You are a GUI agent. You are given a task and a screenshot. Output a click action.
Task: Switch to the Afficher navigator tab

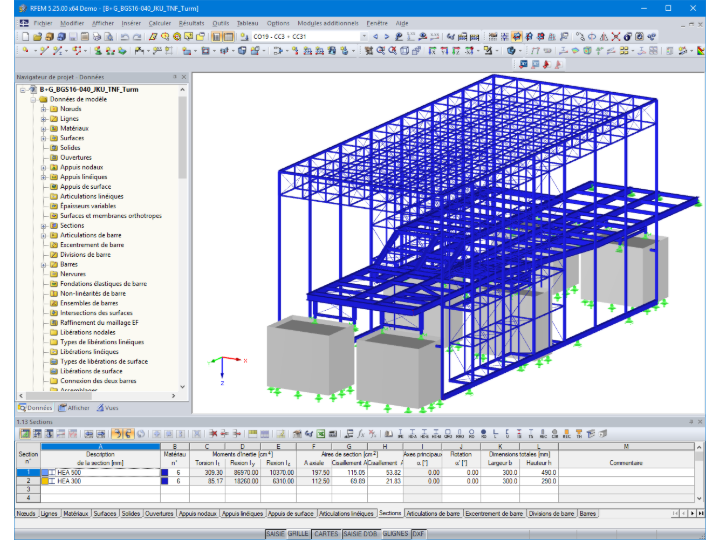(x=74, y=408)
